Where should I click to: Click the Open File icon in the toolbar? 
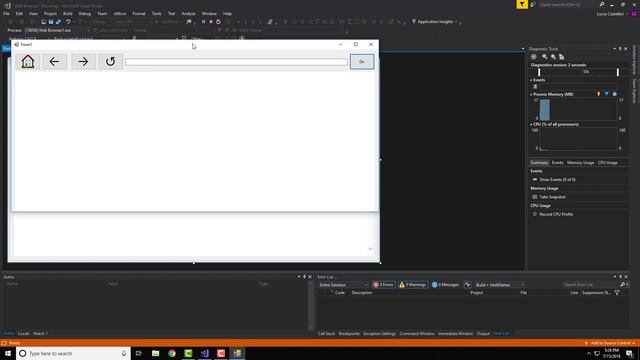[43, 22]
